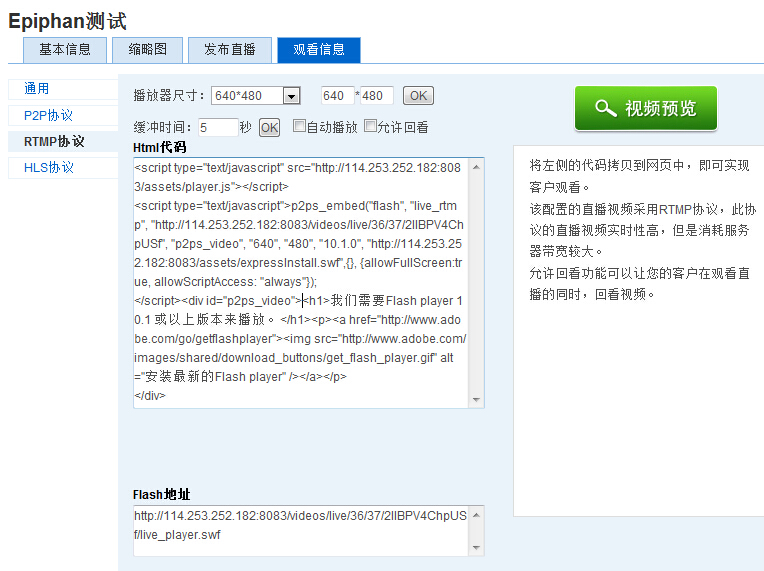This screenshot has width=764, height=571.
Task: Select the 观看信息 tab
Action: tap(318, 50)
